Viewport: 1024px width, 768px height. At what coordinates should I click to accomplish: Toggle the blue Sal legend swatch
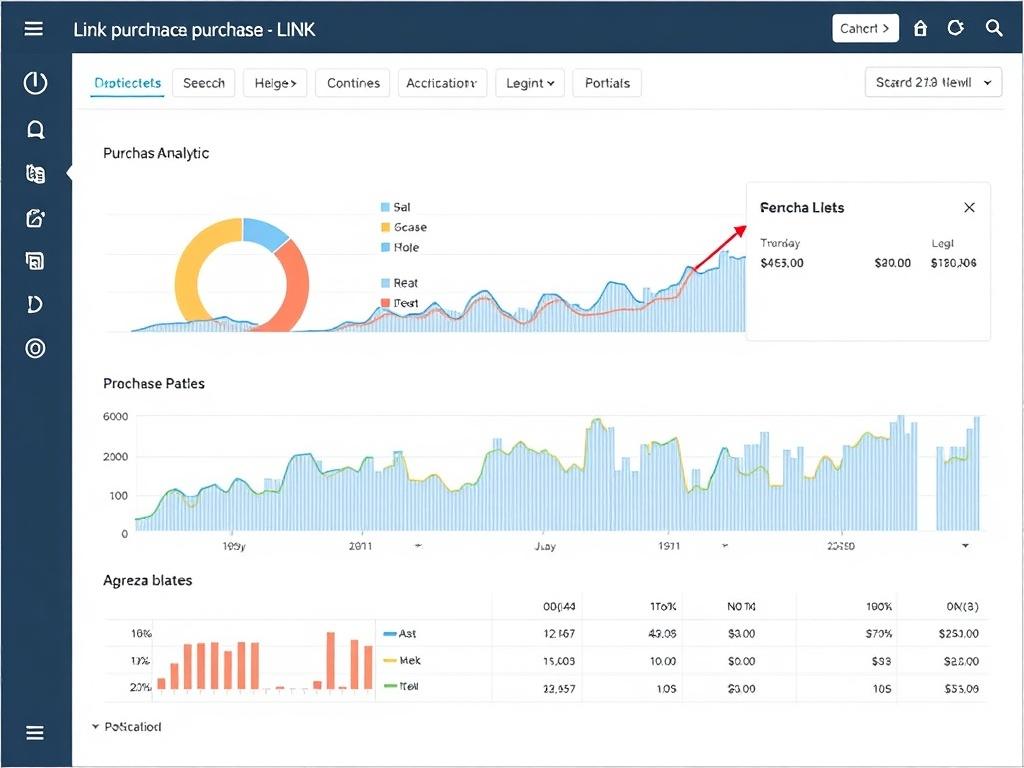coord(385,207)
